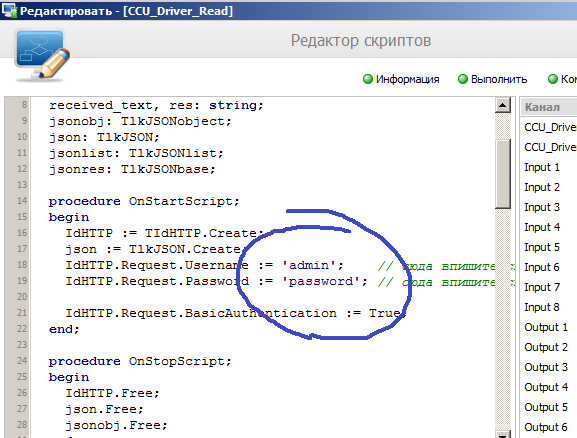
Task: Select Input 8 channel row
Action: [x=549, y=307]
